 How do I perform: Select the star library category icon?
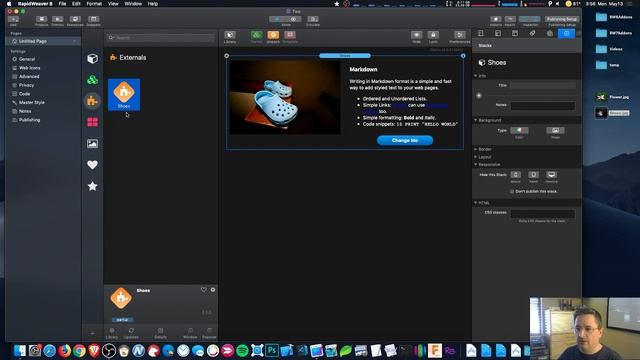coord(92,186)
